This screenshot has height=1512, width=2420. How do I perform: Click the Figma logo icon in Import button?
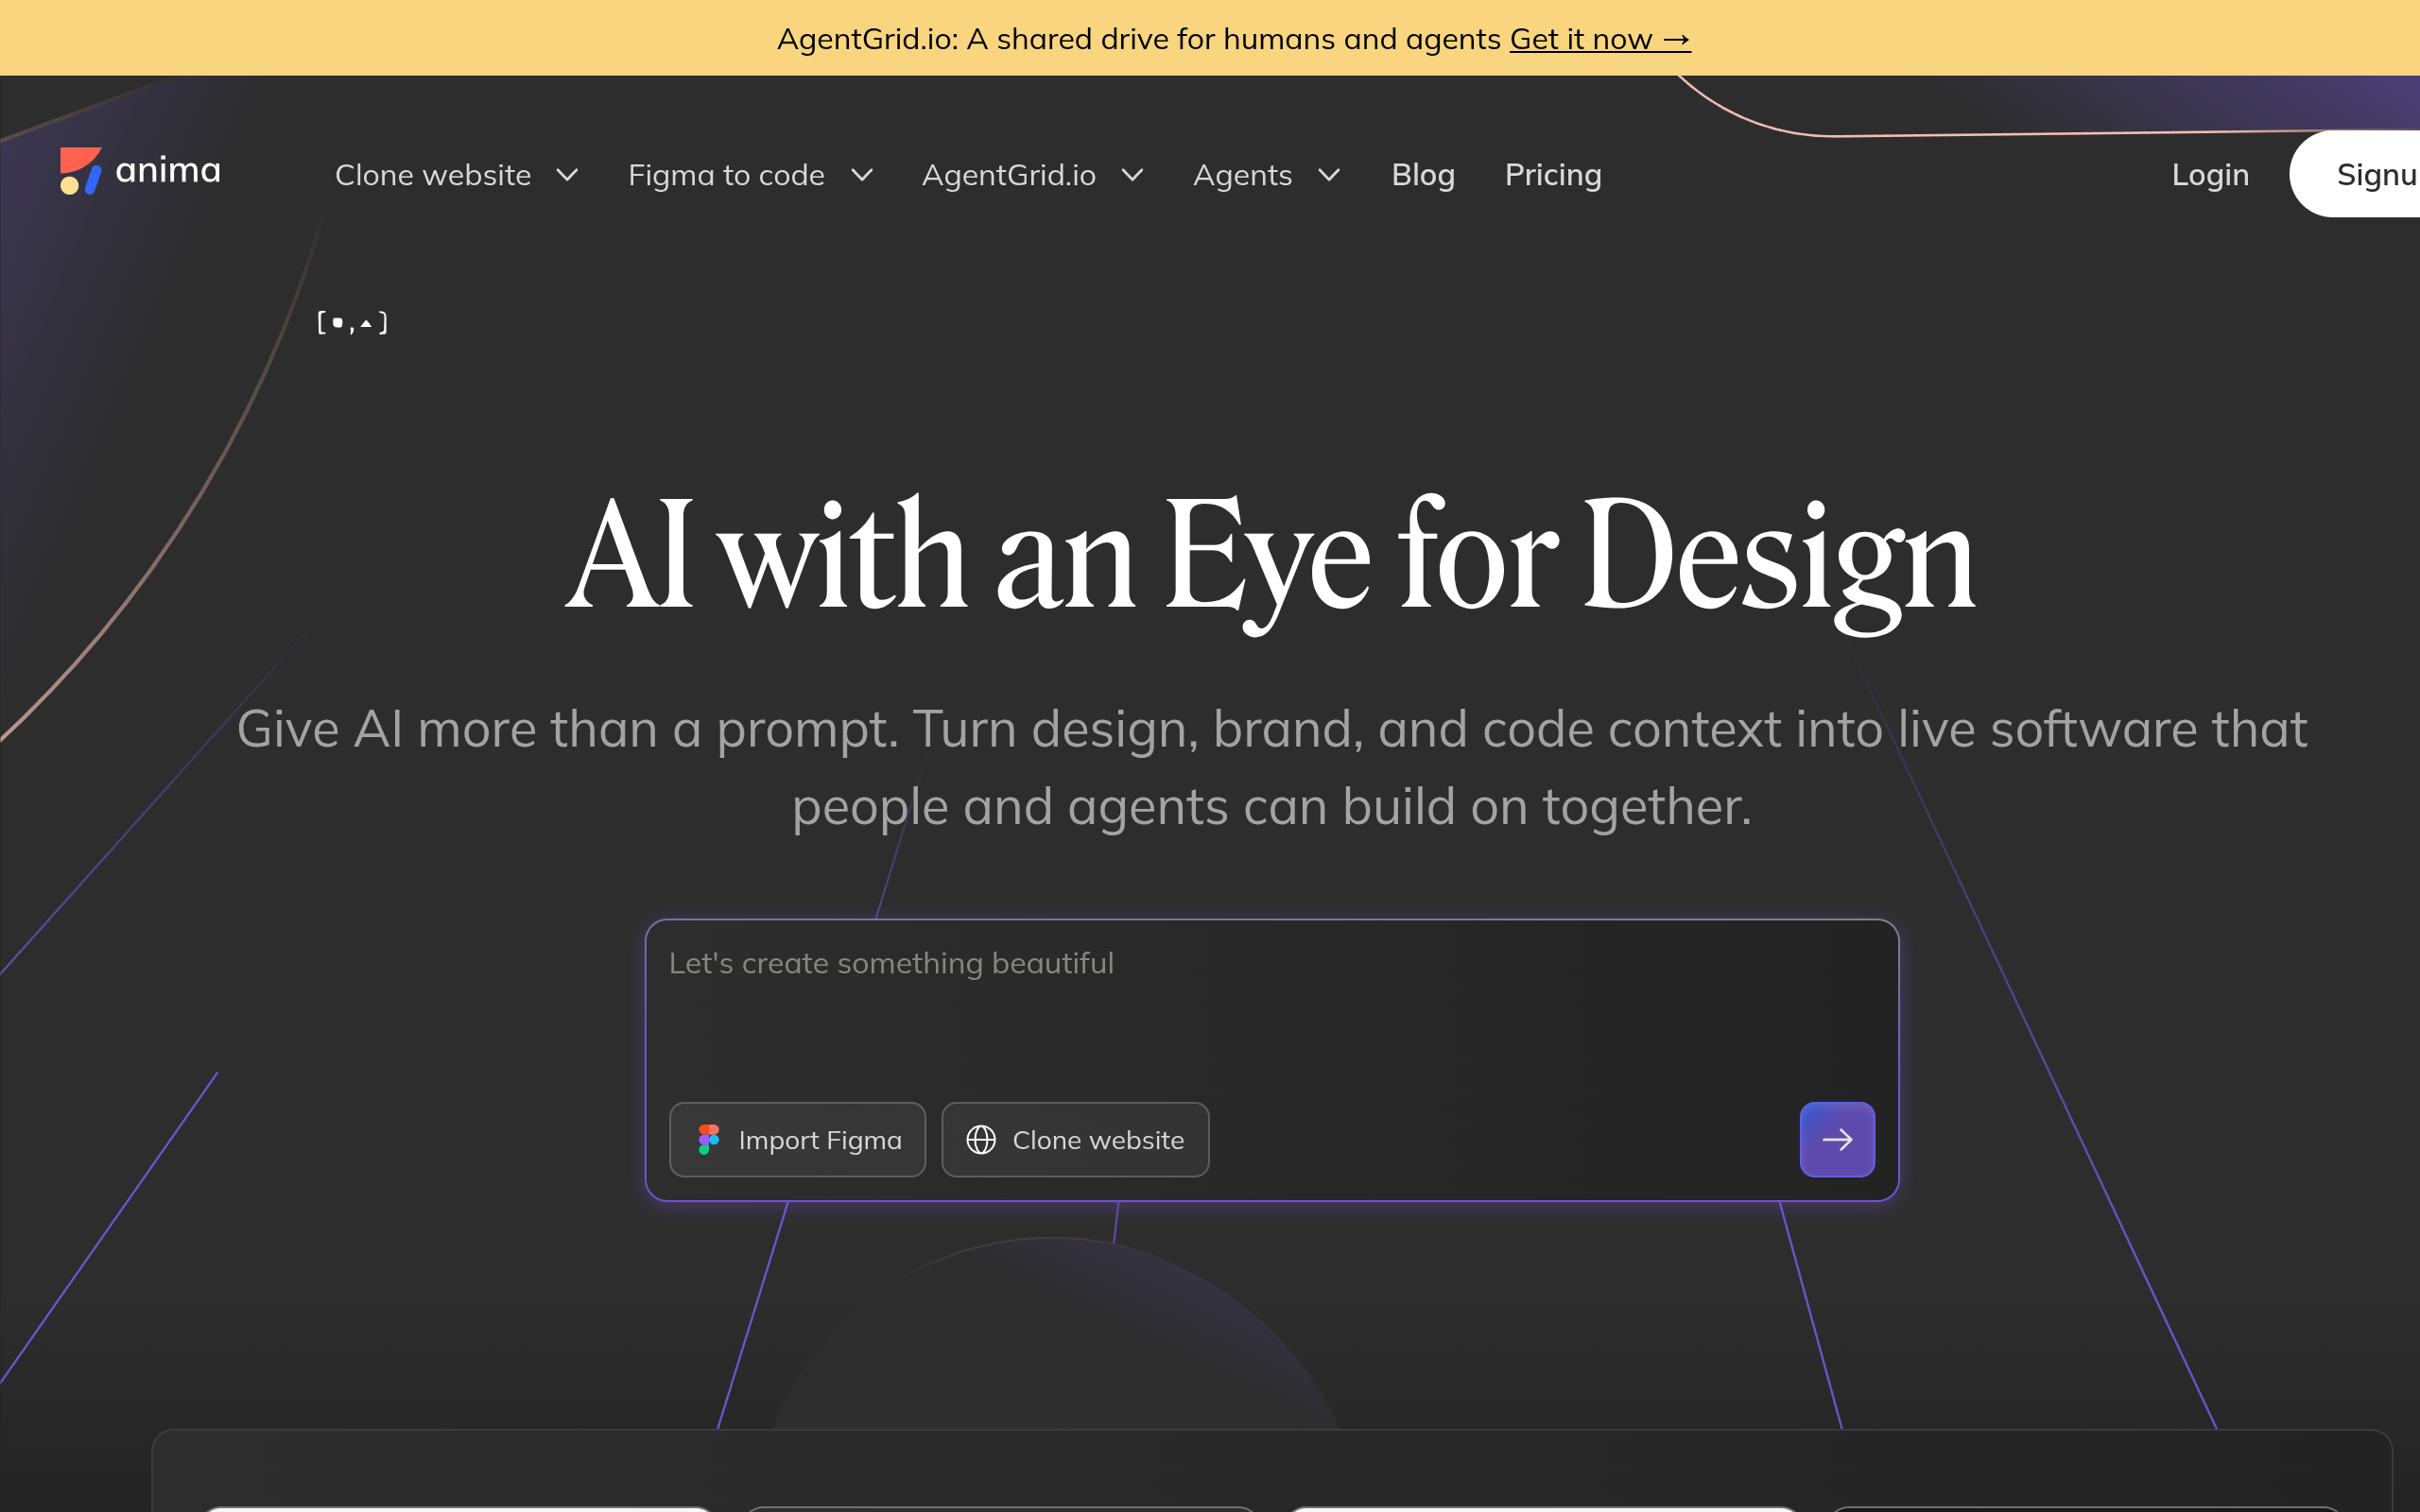(709, 1140)
